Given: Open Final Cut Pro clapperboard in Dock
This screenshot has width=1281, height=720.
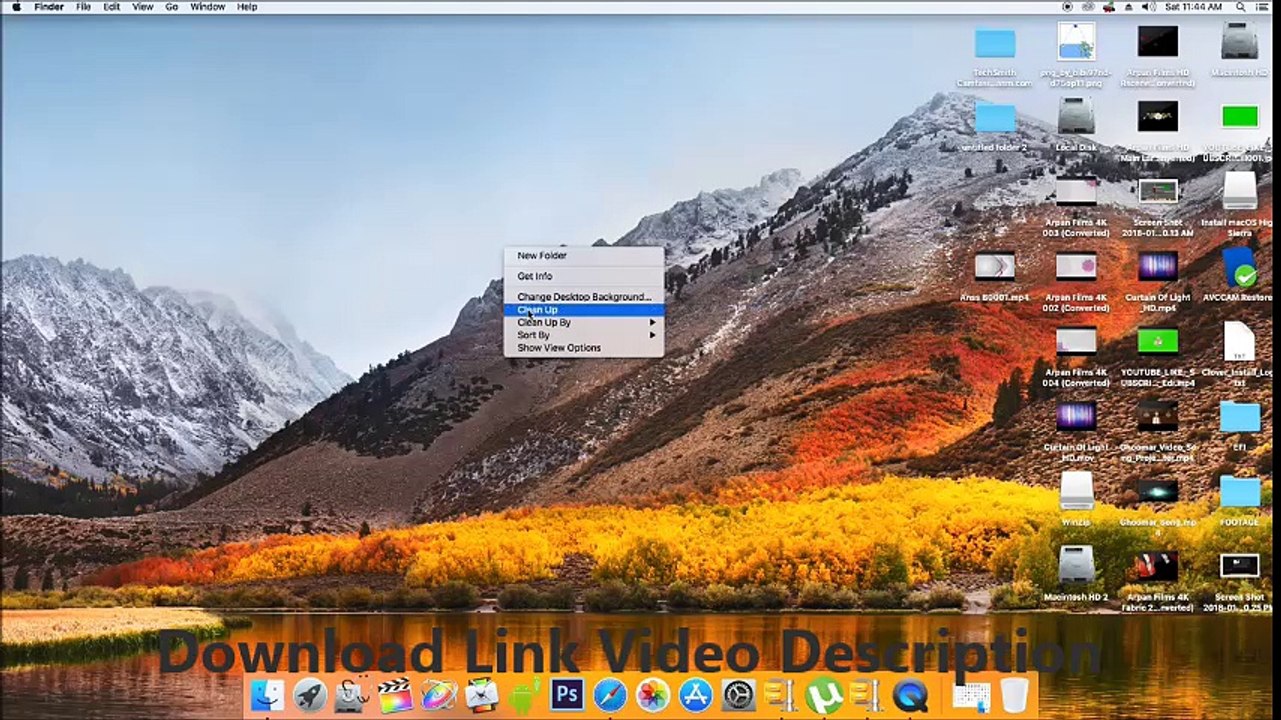Looking at the screenshot, I should pos(396,695).
